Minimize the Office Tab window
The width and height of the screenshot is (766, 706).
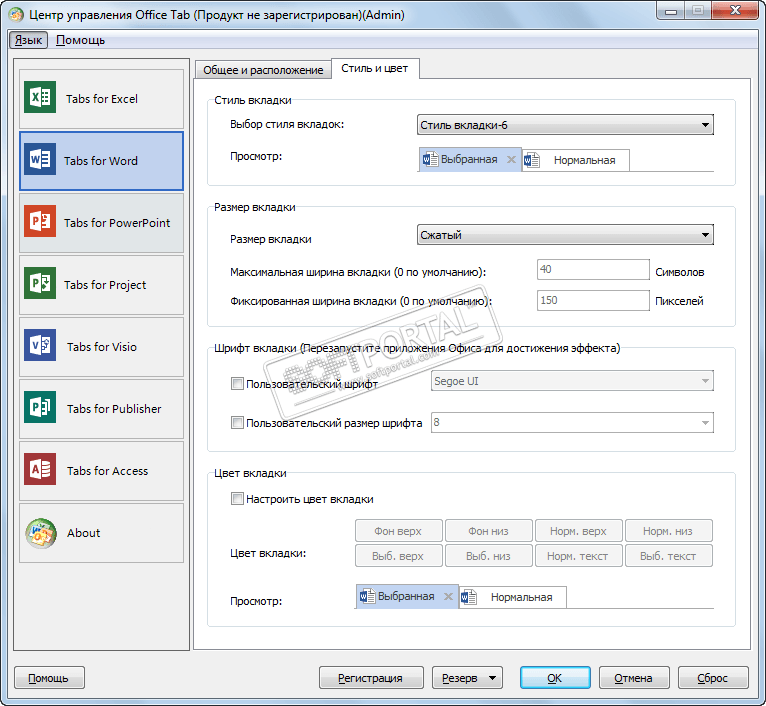point(671,11)
